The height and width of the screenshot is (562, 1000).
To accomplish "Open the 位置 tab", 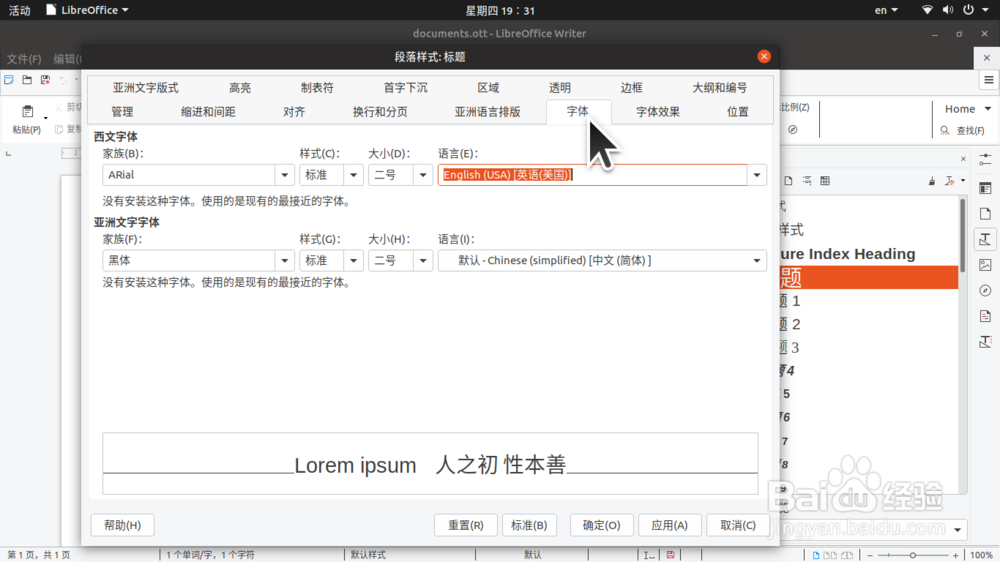I will [x=738, y=112].
